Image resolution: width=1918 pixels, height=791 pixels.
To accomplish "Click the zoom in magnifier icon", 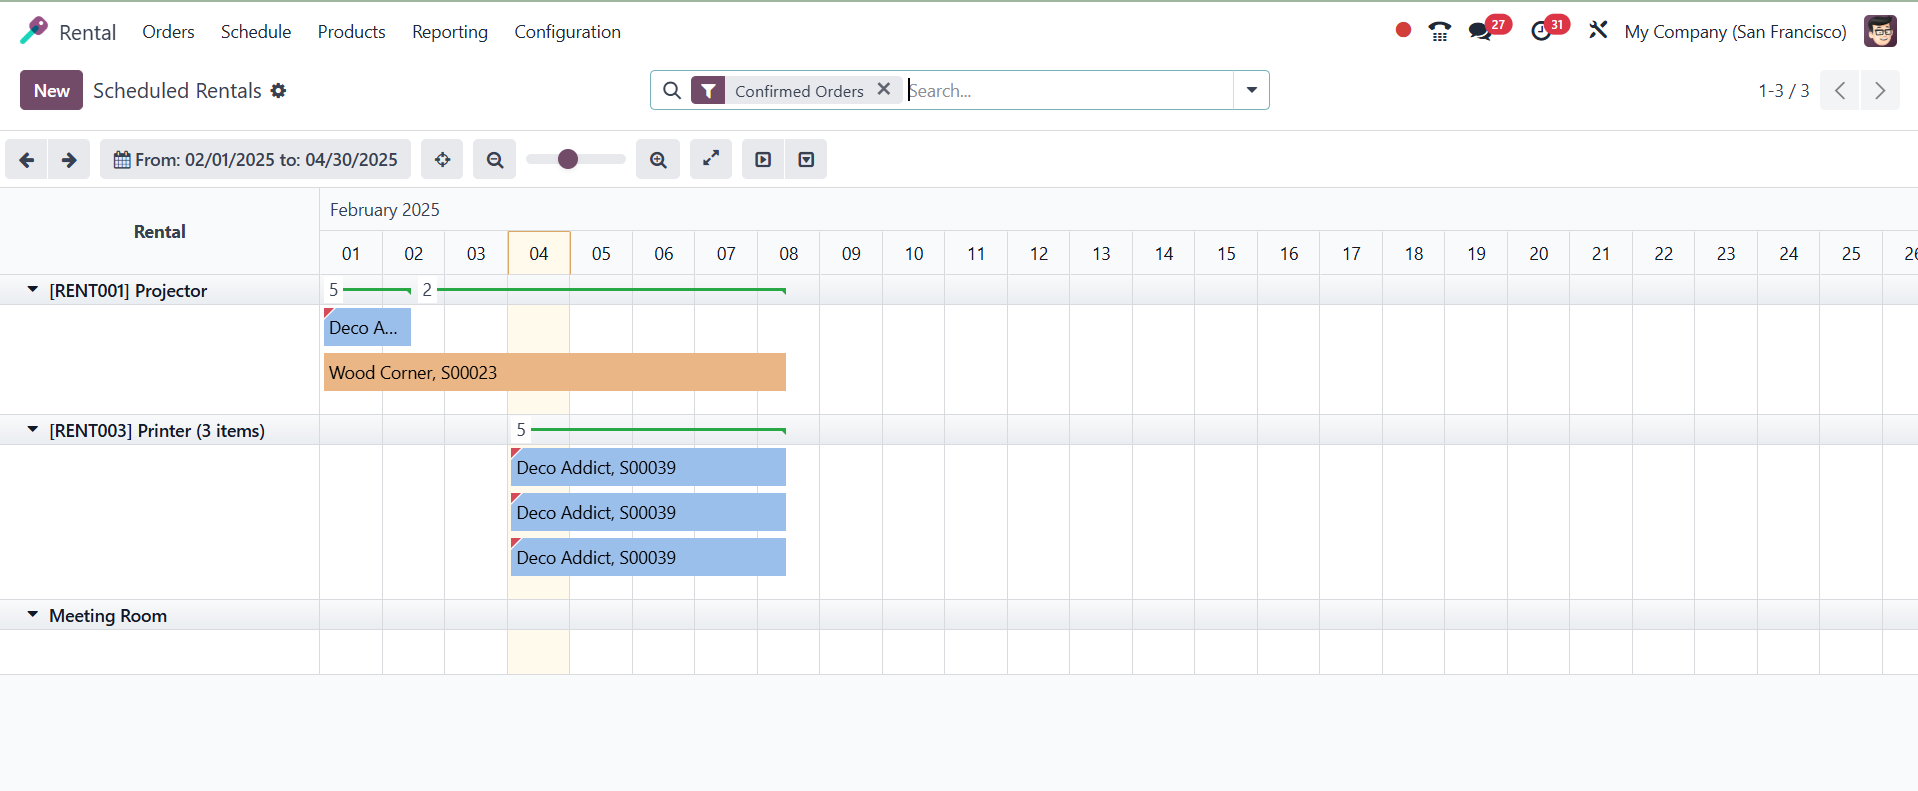I will coord(658,160).
